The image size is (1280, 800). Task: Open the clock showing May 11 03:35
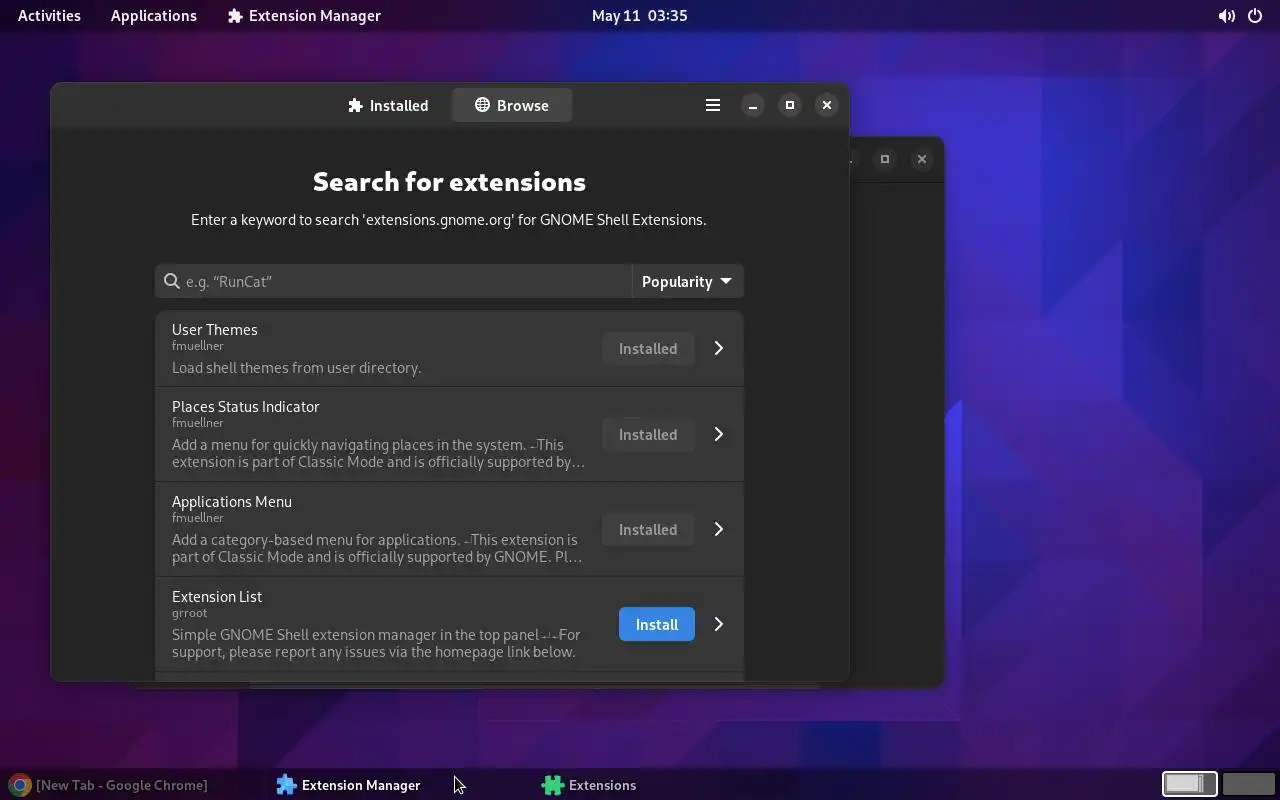[x=640, y=15]
